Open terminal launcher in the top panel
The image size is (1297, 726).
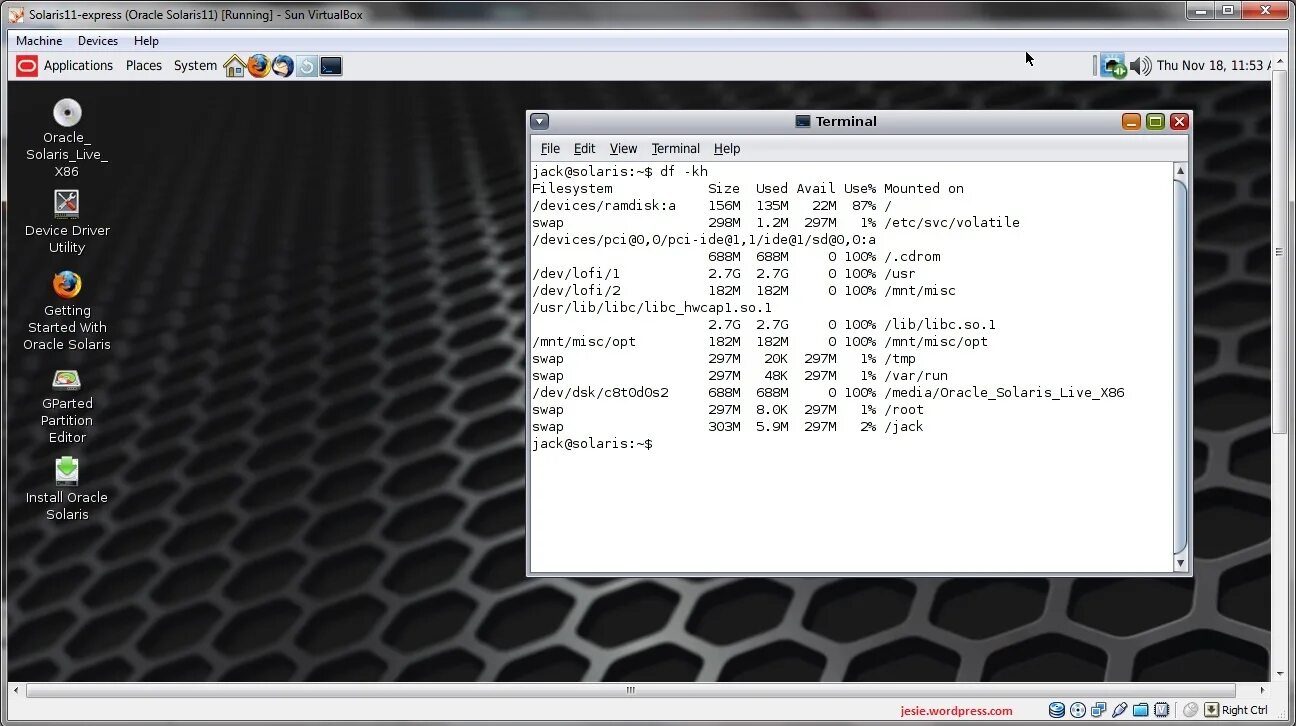click(x=331, y=66)
